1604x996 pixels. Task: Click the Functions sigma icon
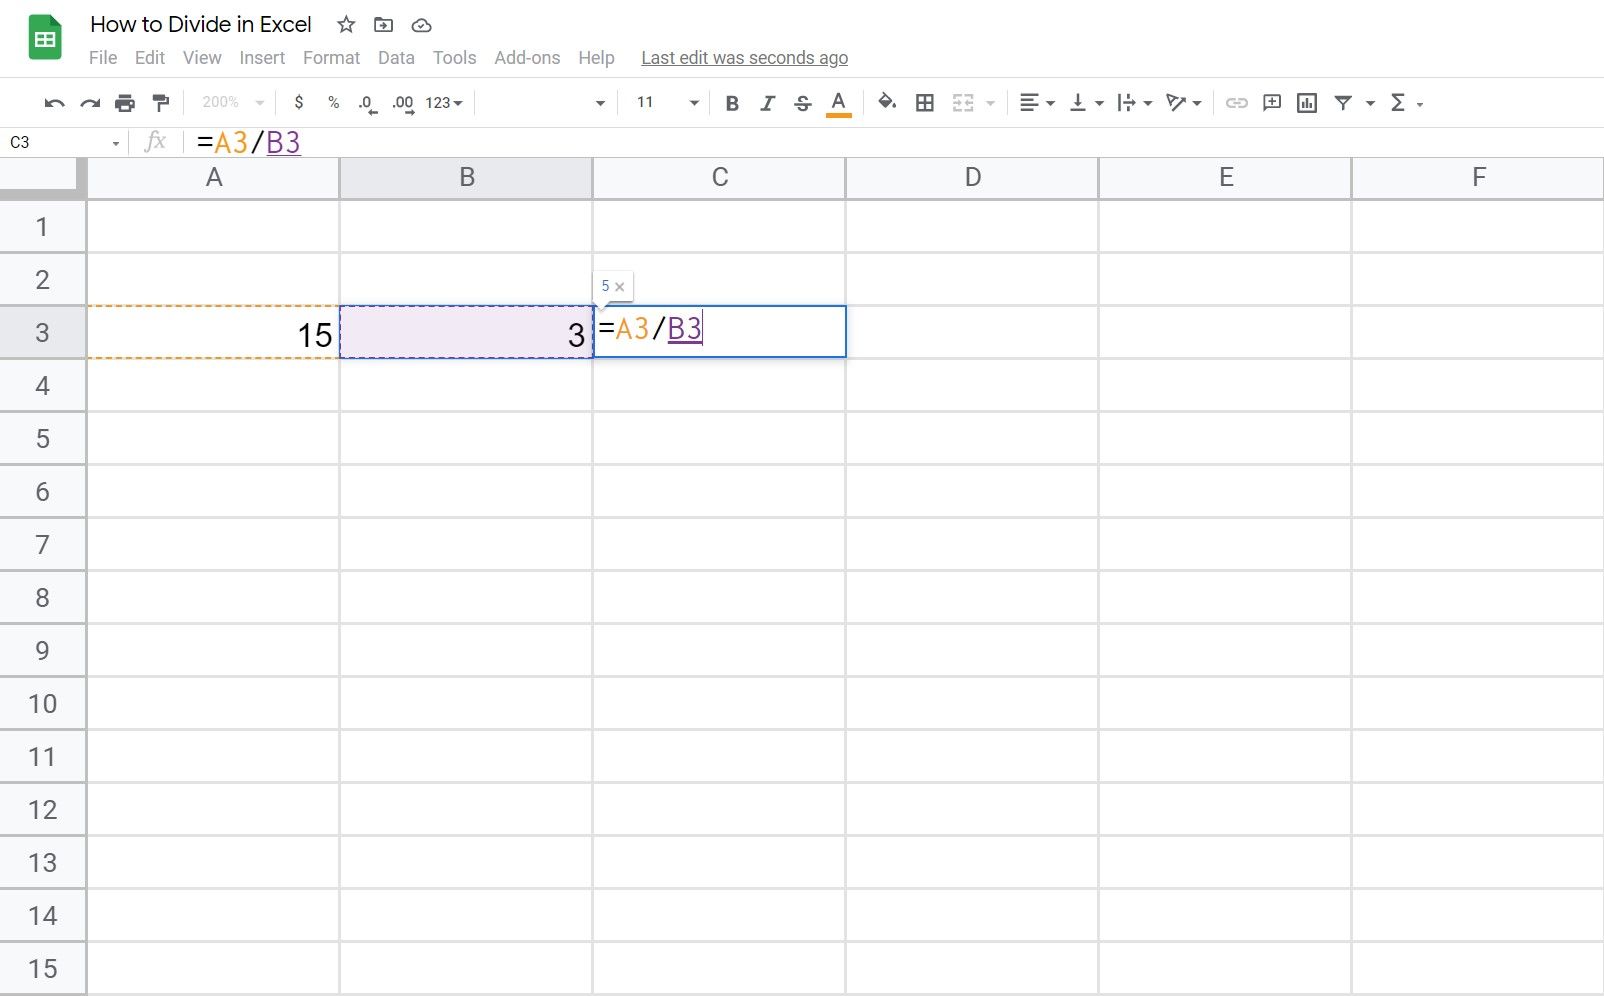[x=1397, y=102]
